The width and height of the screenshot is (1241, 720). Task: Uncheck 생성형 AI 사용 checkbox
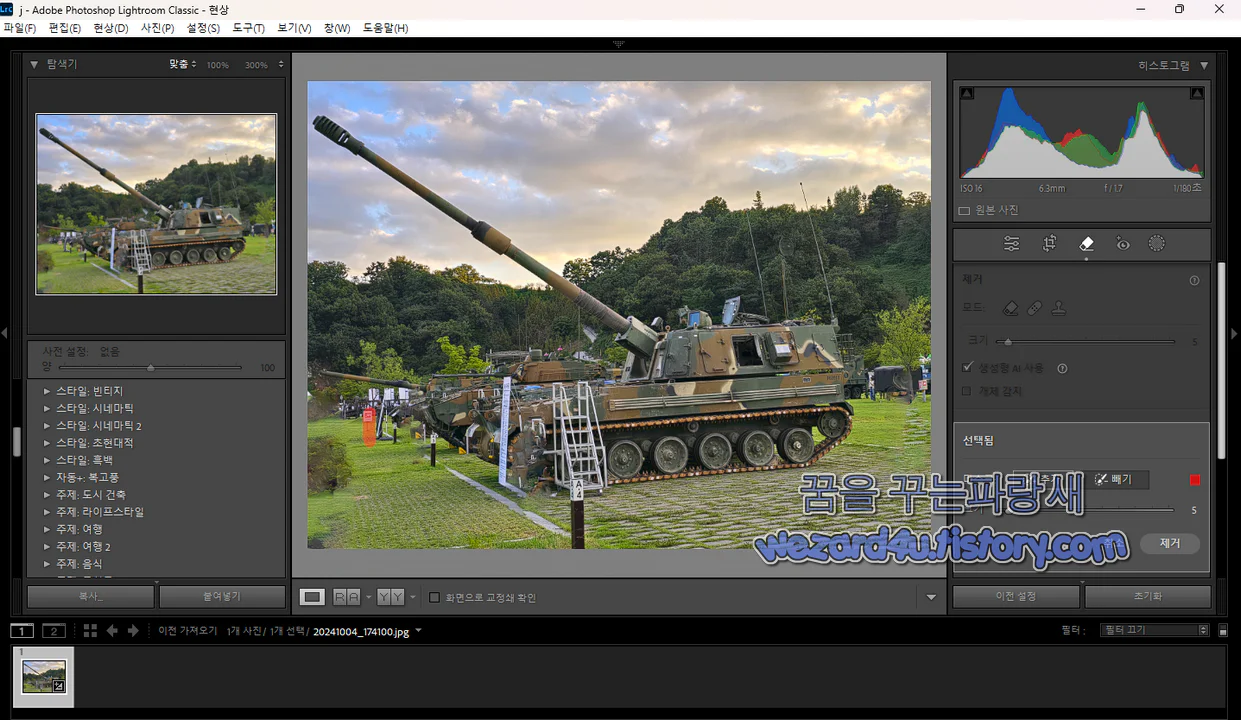967,368
